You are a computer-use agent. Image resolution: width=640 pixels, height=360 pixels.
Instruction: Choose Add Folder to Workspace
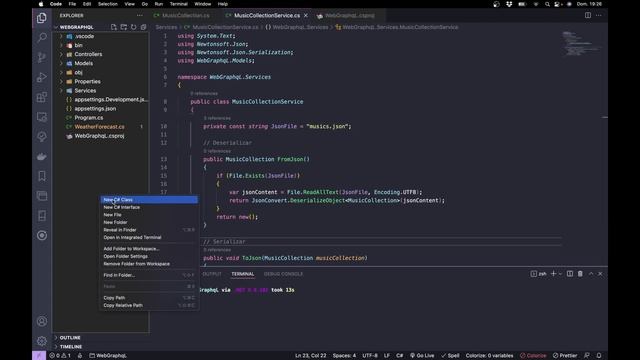coord(149,249)
